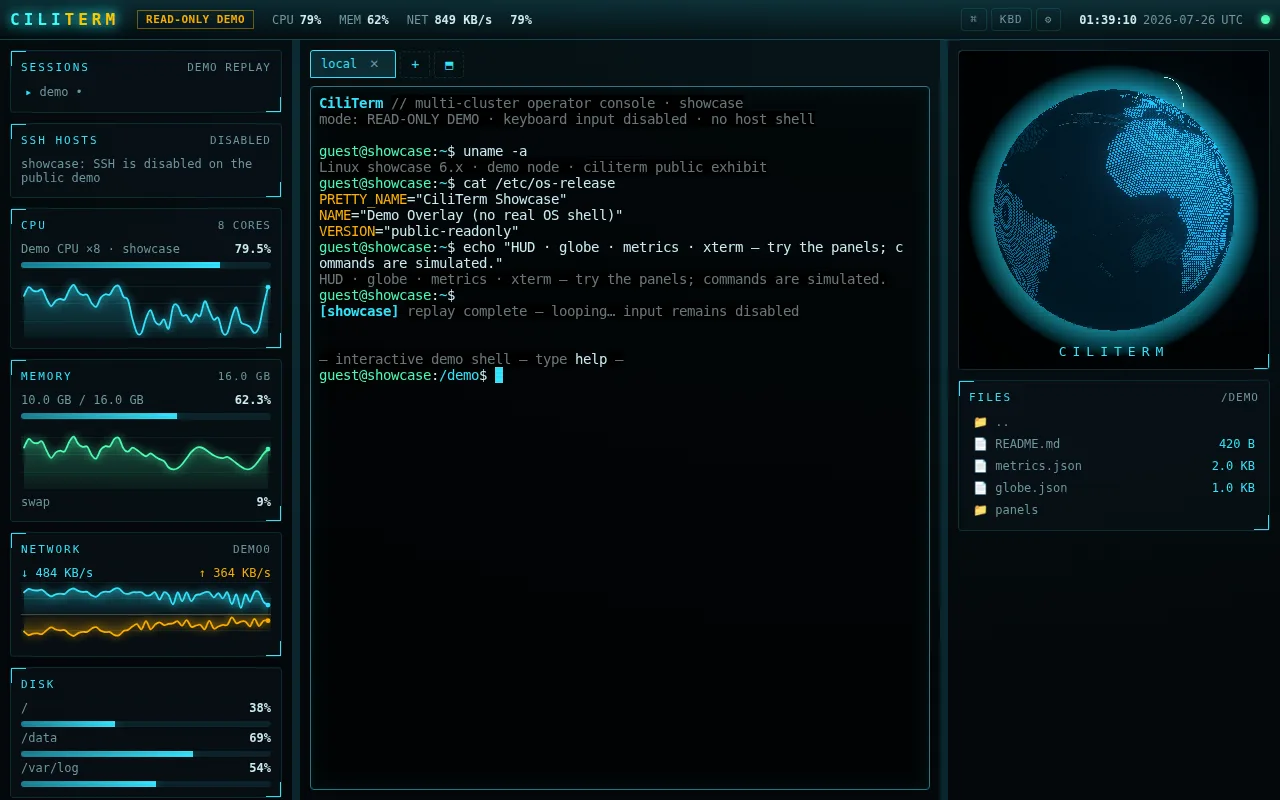This screenshot has width=1280, height=800.
Task: Click the CPU 79% header stat
Action: click(296, 20)
